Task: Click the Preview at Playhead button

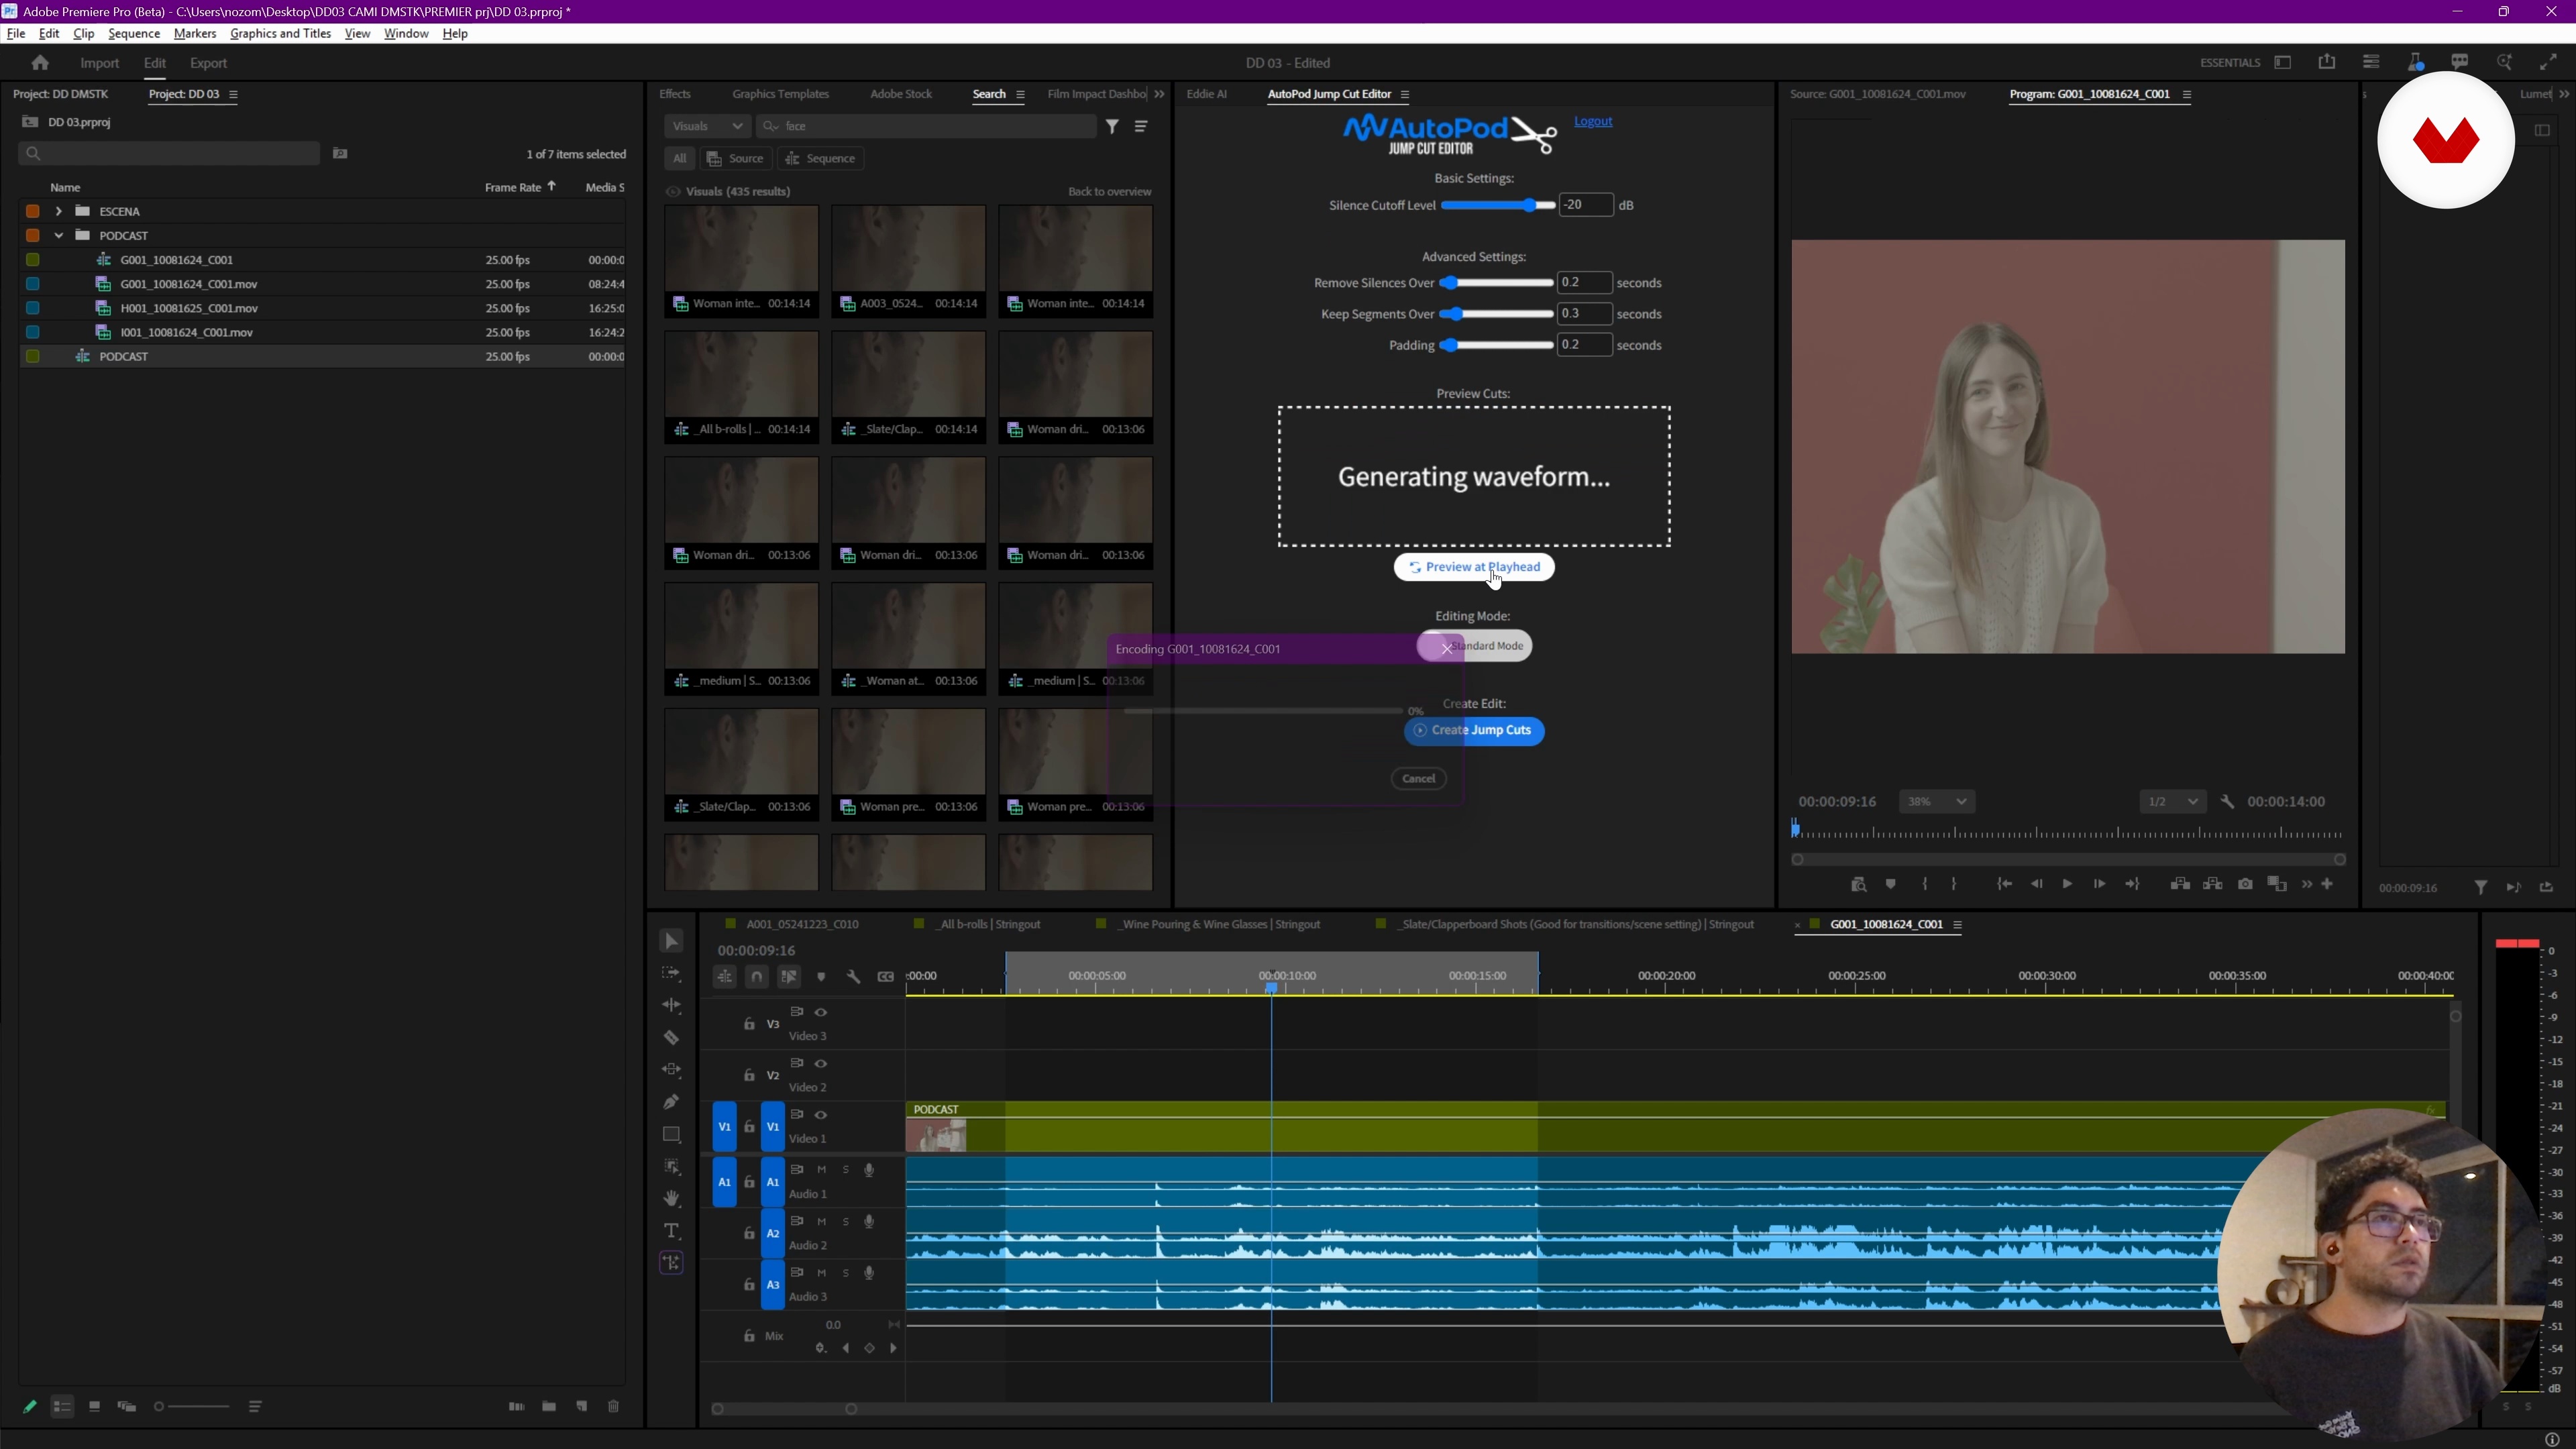Action: [x=1474, y=567]
